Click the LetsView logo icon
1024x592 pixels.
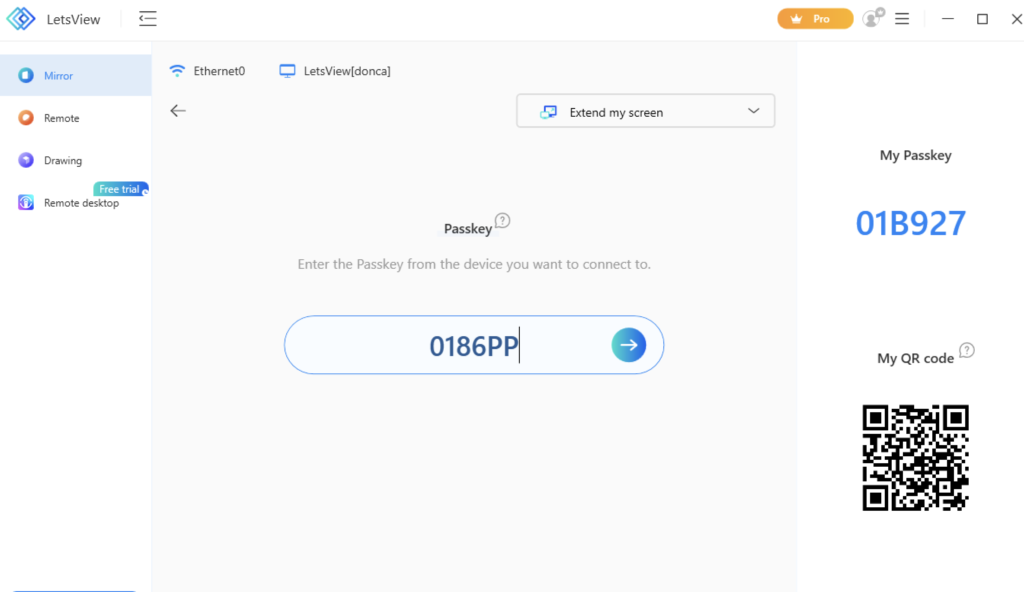coord(21,19)
